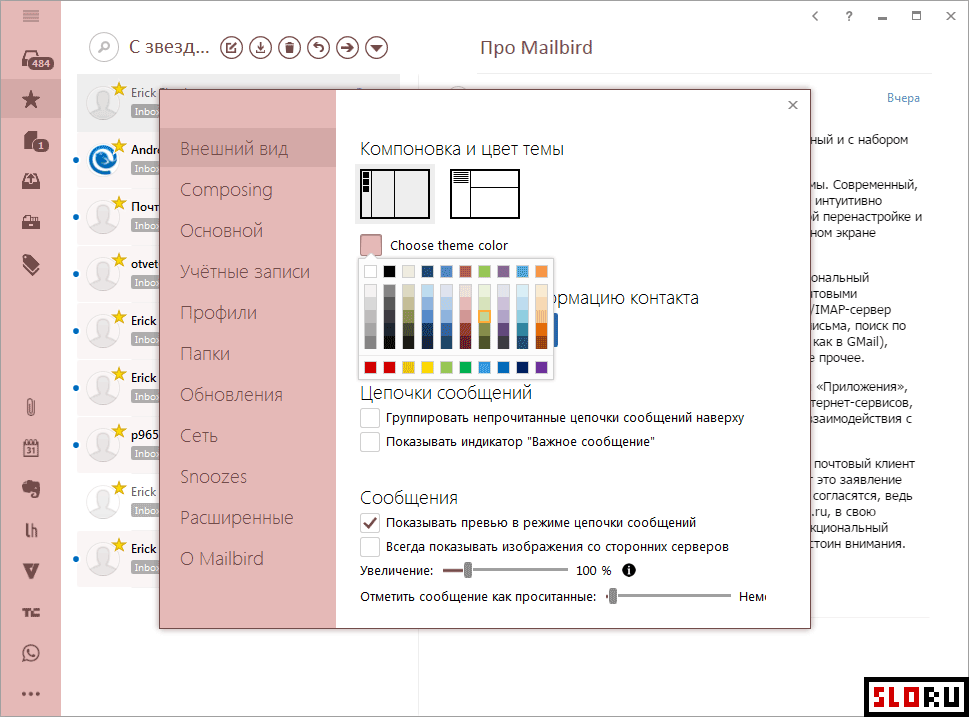Open the Attachments paperclip app in sidebar
This screenshot has height=717, width=969.
pyautogui.click(x=31, y=407)
